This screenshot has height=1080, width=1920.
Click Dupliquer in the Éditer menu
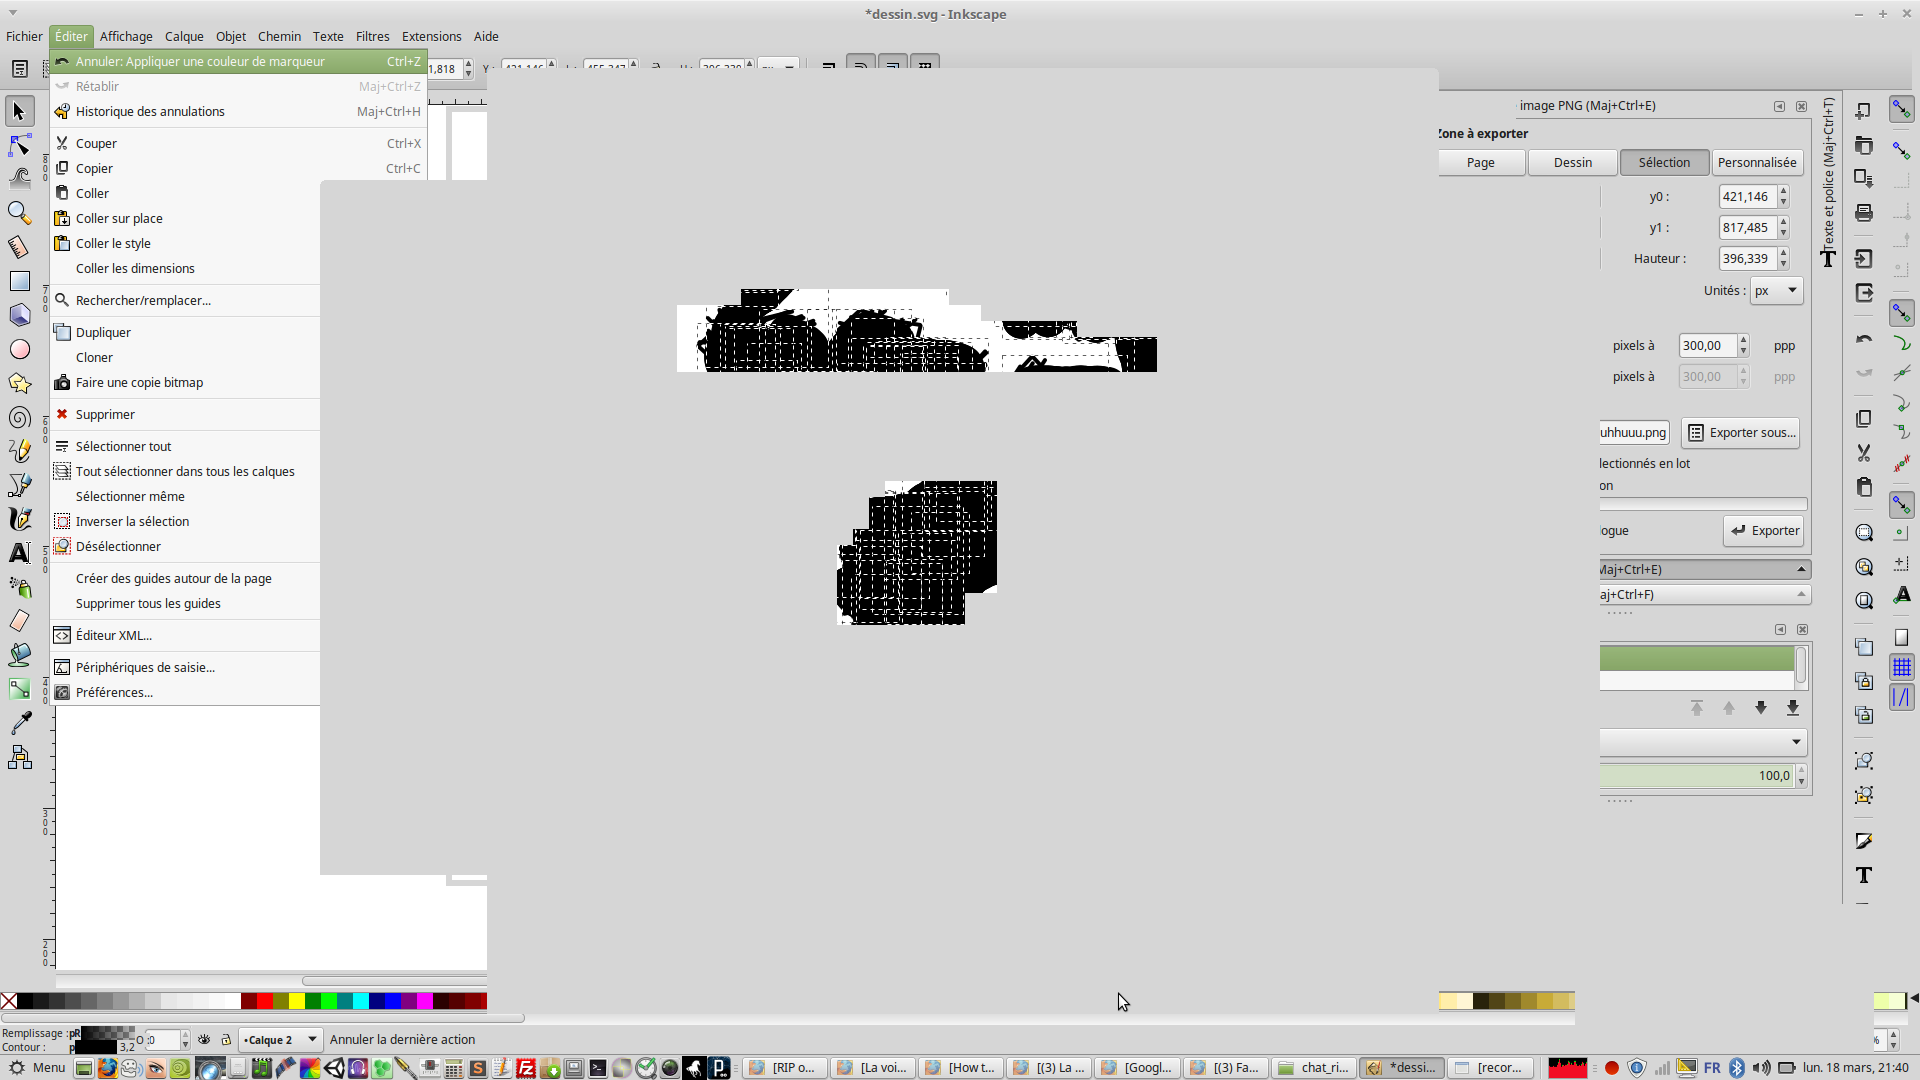pyautogui.click(x=103, y=333)
